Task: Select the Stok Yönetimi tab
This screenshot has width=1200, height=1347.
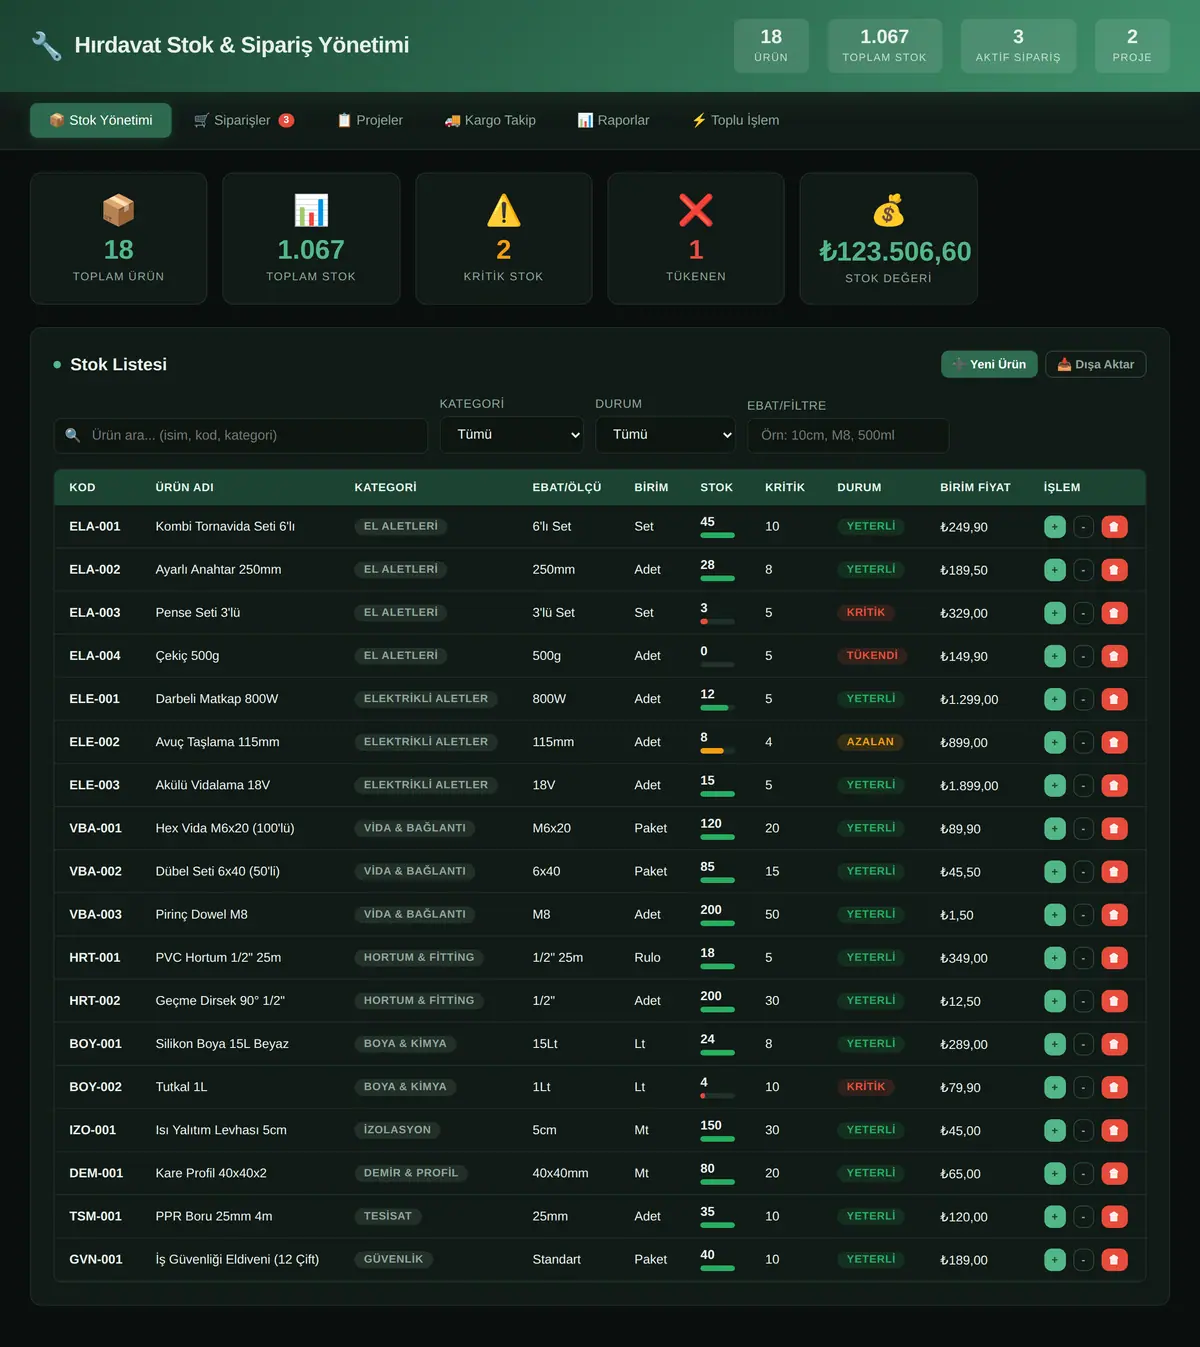Action: (101, 120)
